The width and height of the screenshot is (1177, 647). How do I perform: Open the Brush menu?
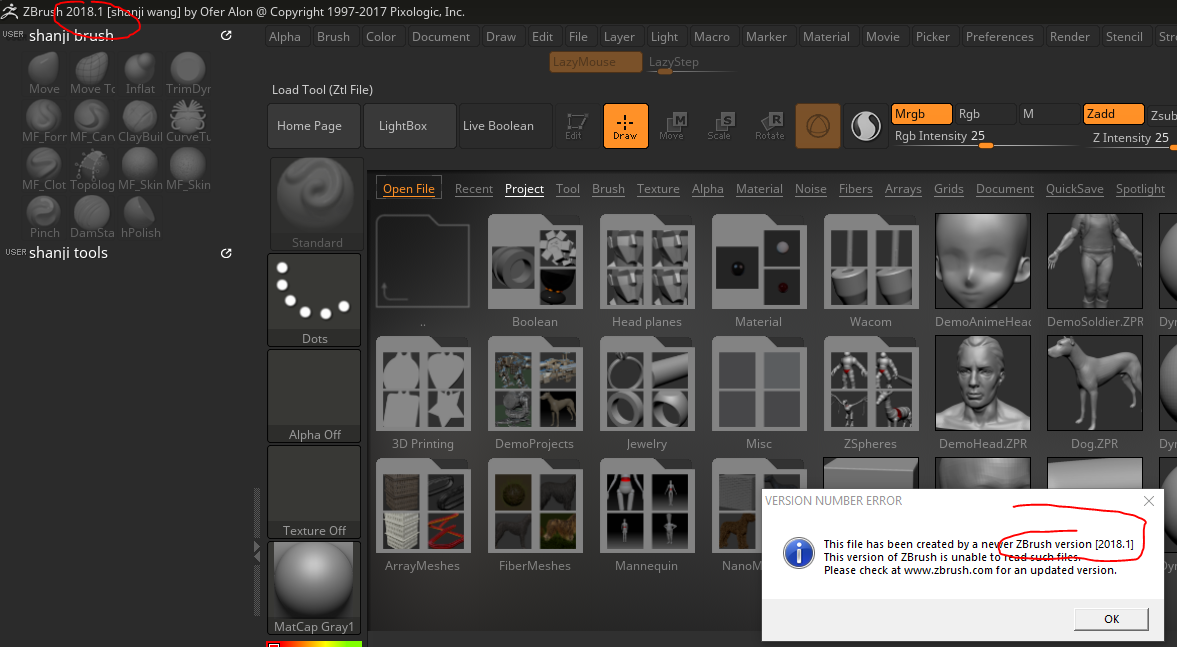(x=333, y=37)
